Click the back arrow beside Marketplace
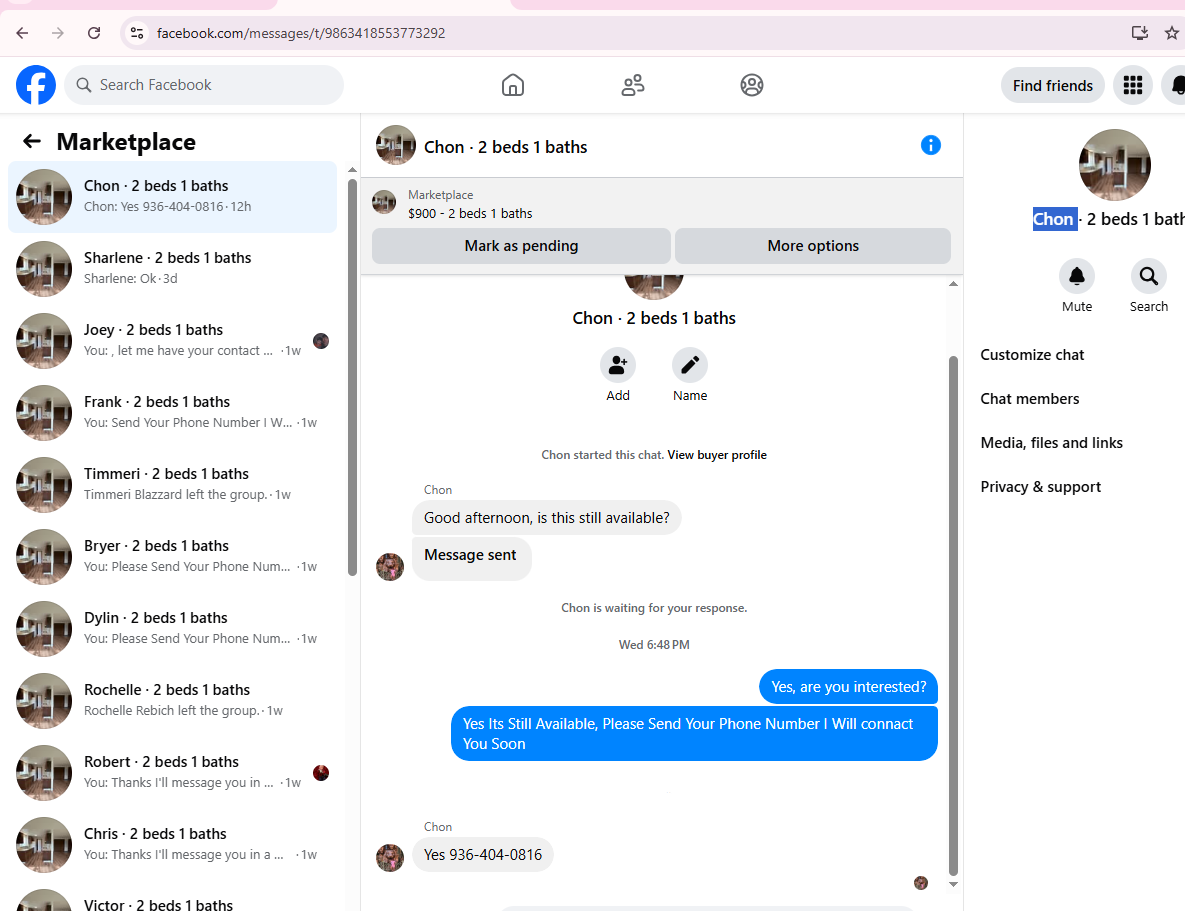Image resolution: width=1185 pixels, height=911 pixels. [32, 141]
